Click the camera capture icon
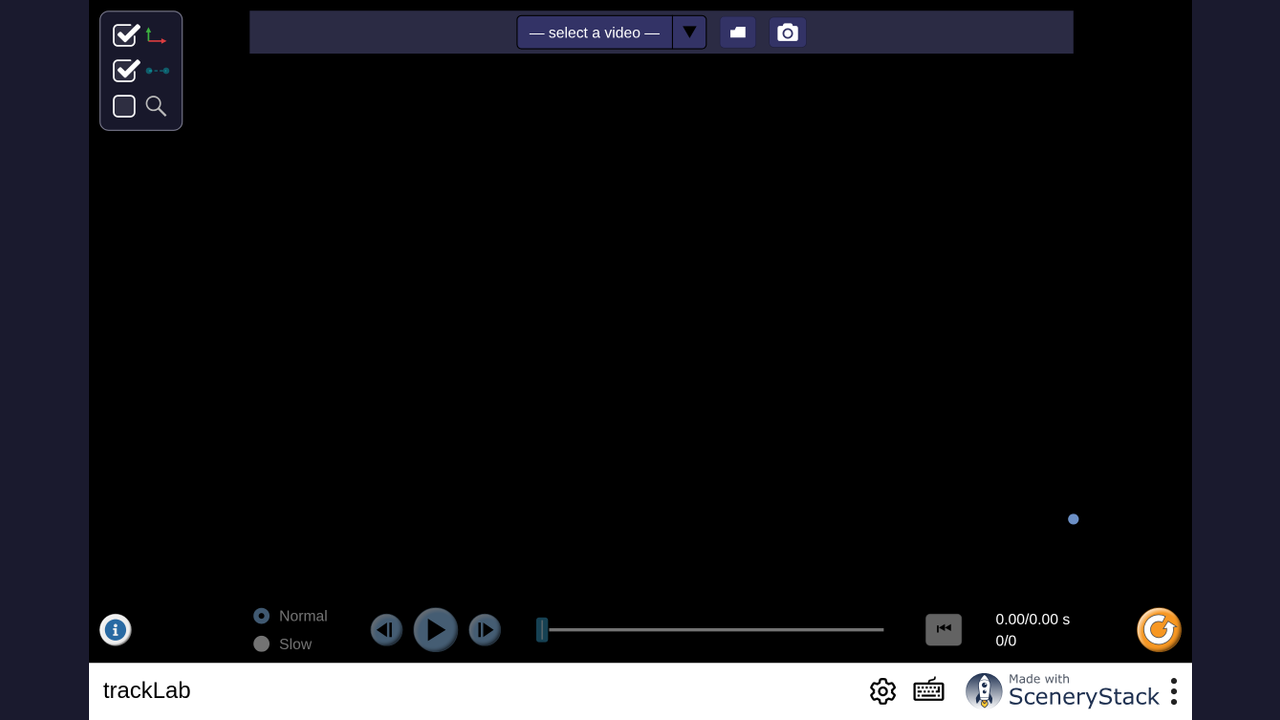The image size is (1280, 720). click(x=788, y=32)
